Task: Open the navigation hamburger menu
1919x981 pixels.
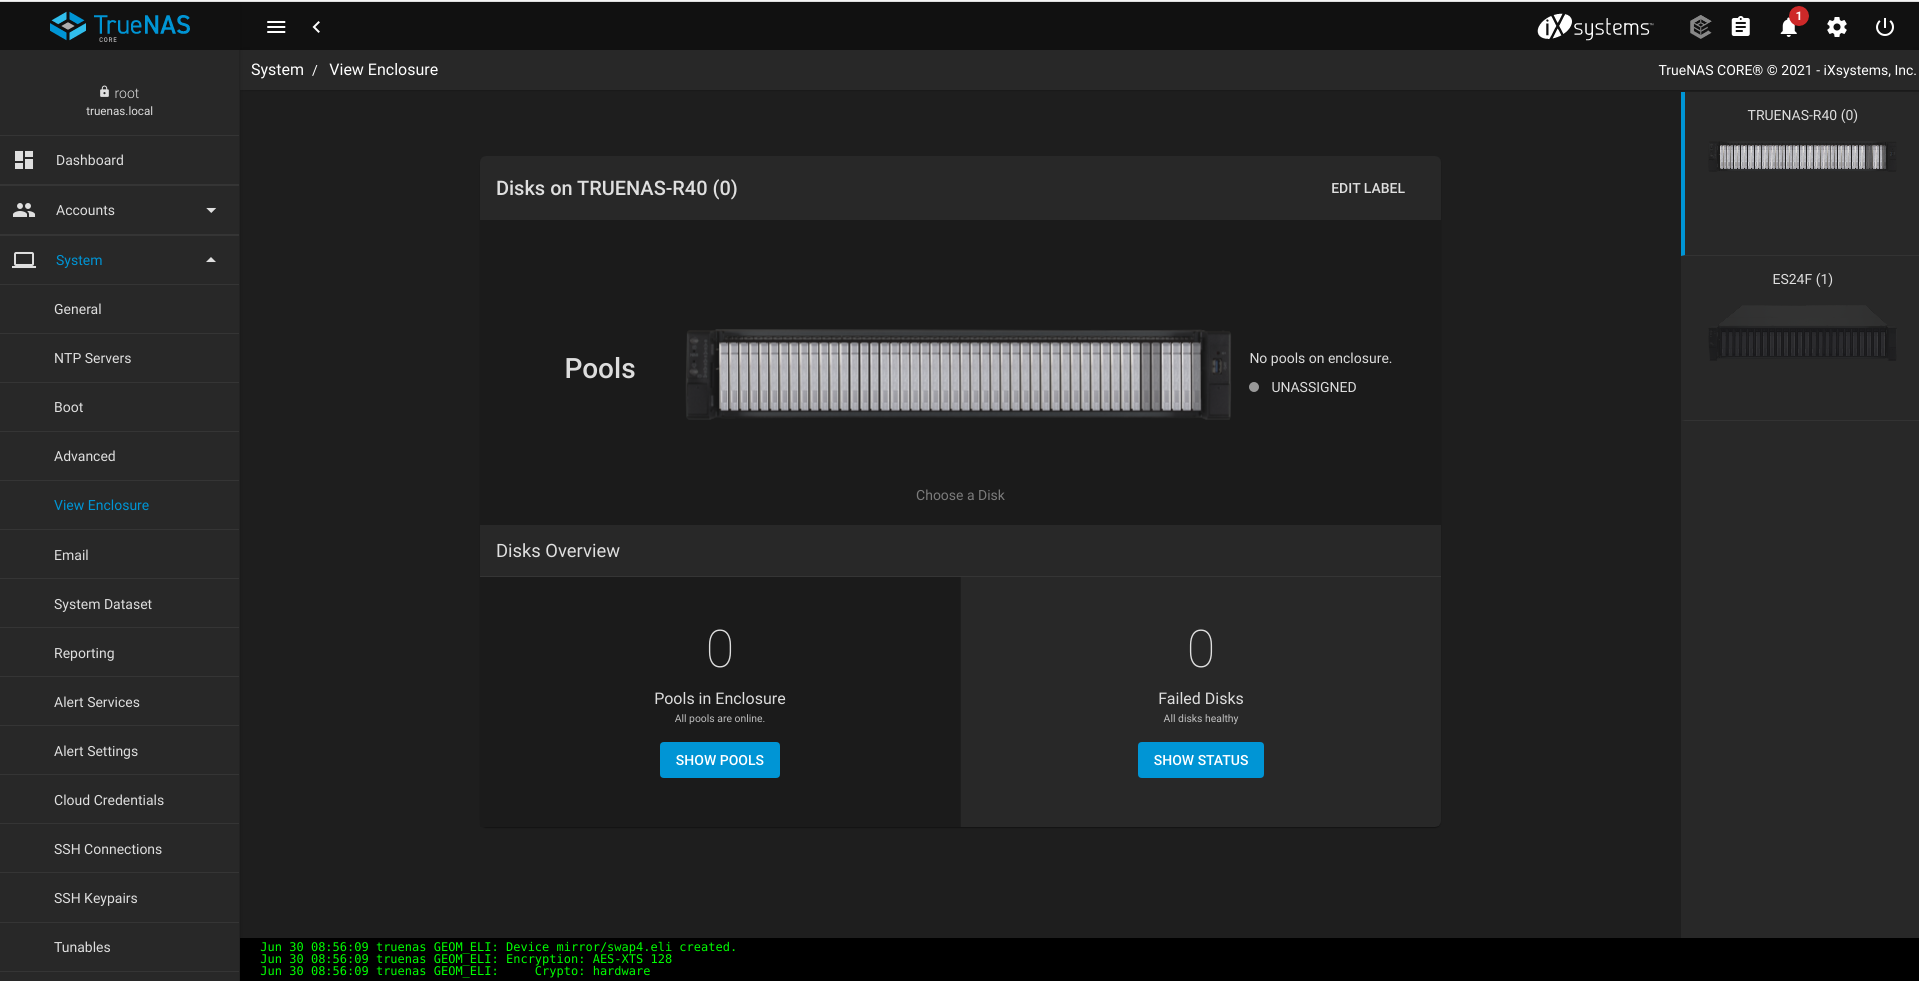Action: tap(276, 27)
